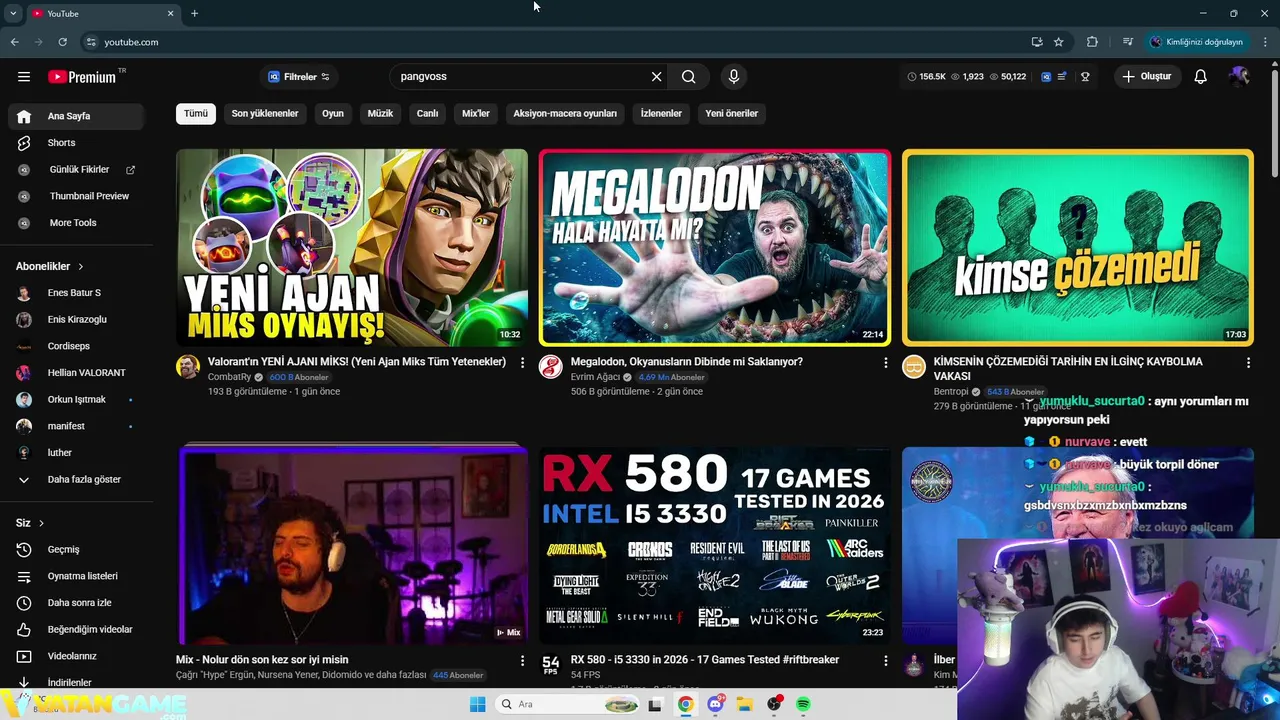The width and height of the screenshot is (1280, 720).
Task: Open options for KİMSENİN ÇÖZEMEDİĞİ video
Action: coord(1248,362)
